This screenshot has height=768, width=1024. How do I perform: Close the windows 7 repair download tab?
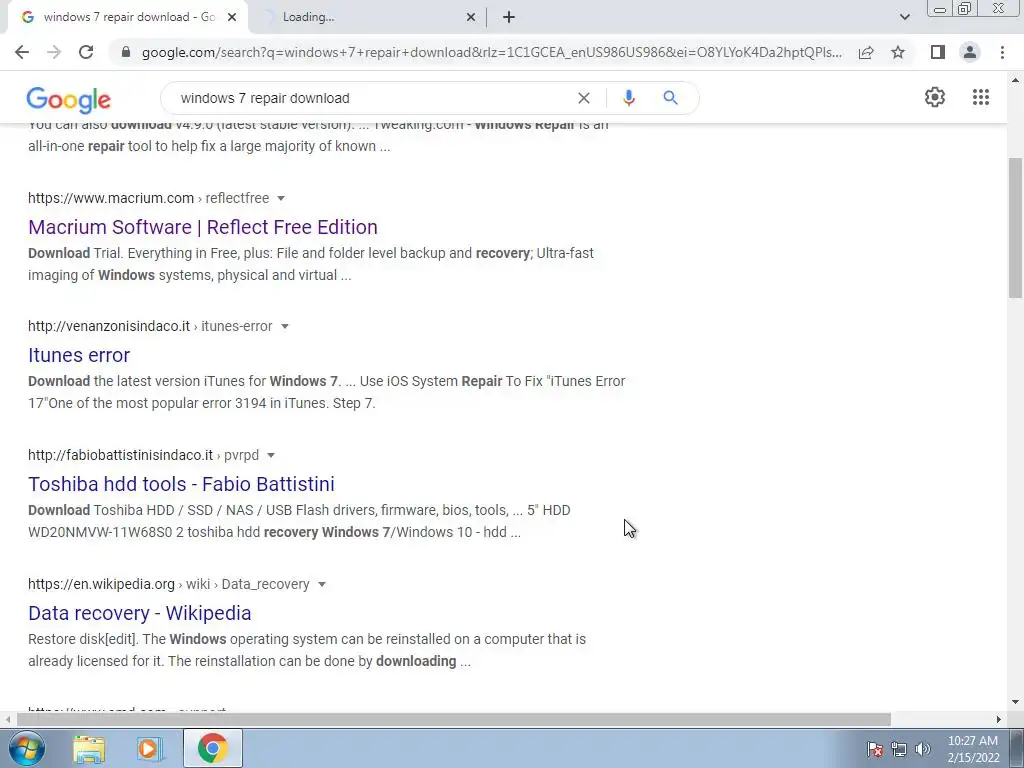point(232,17)
